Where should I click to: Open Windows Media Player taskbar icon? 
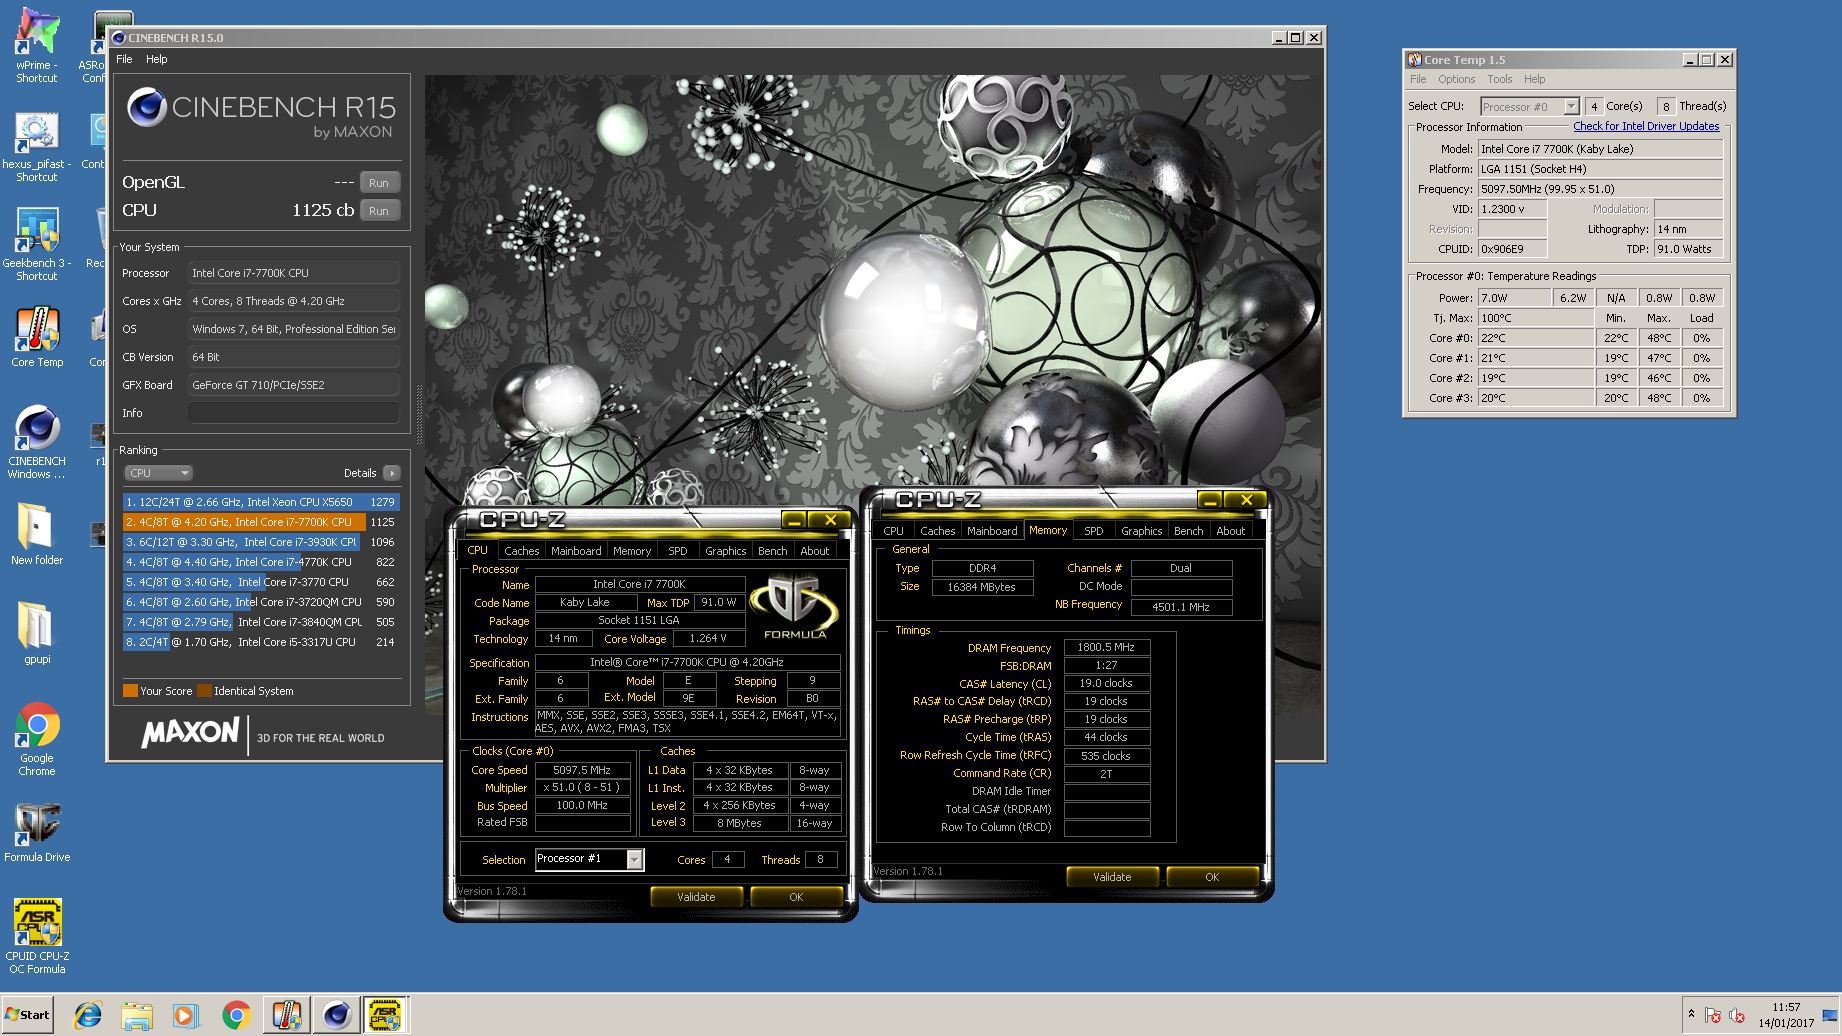185,1015
